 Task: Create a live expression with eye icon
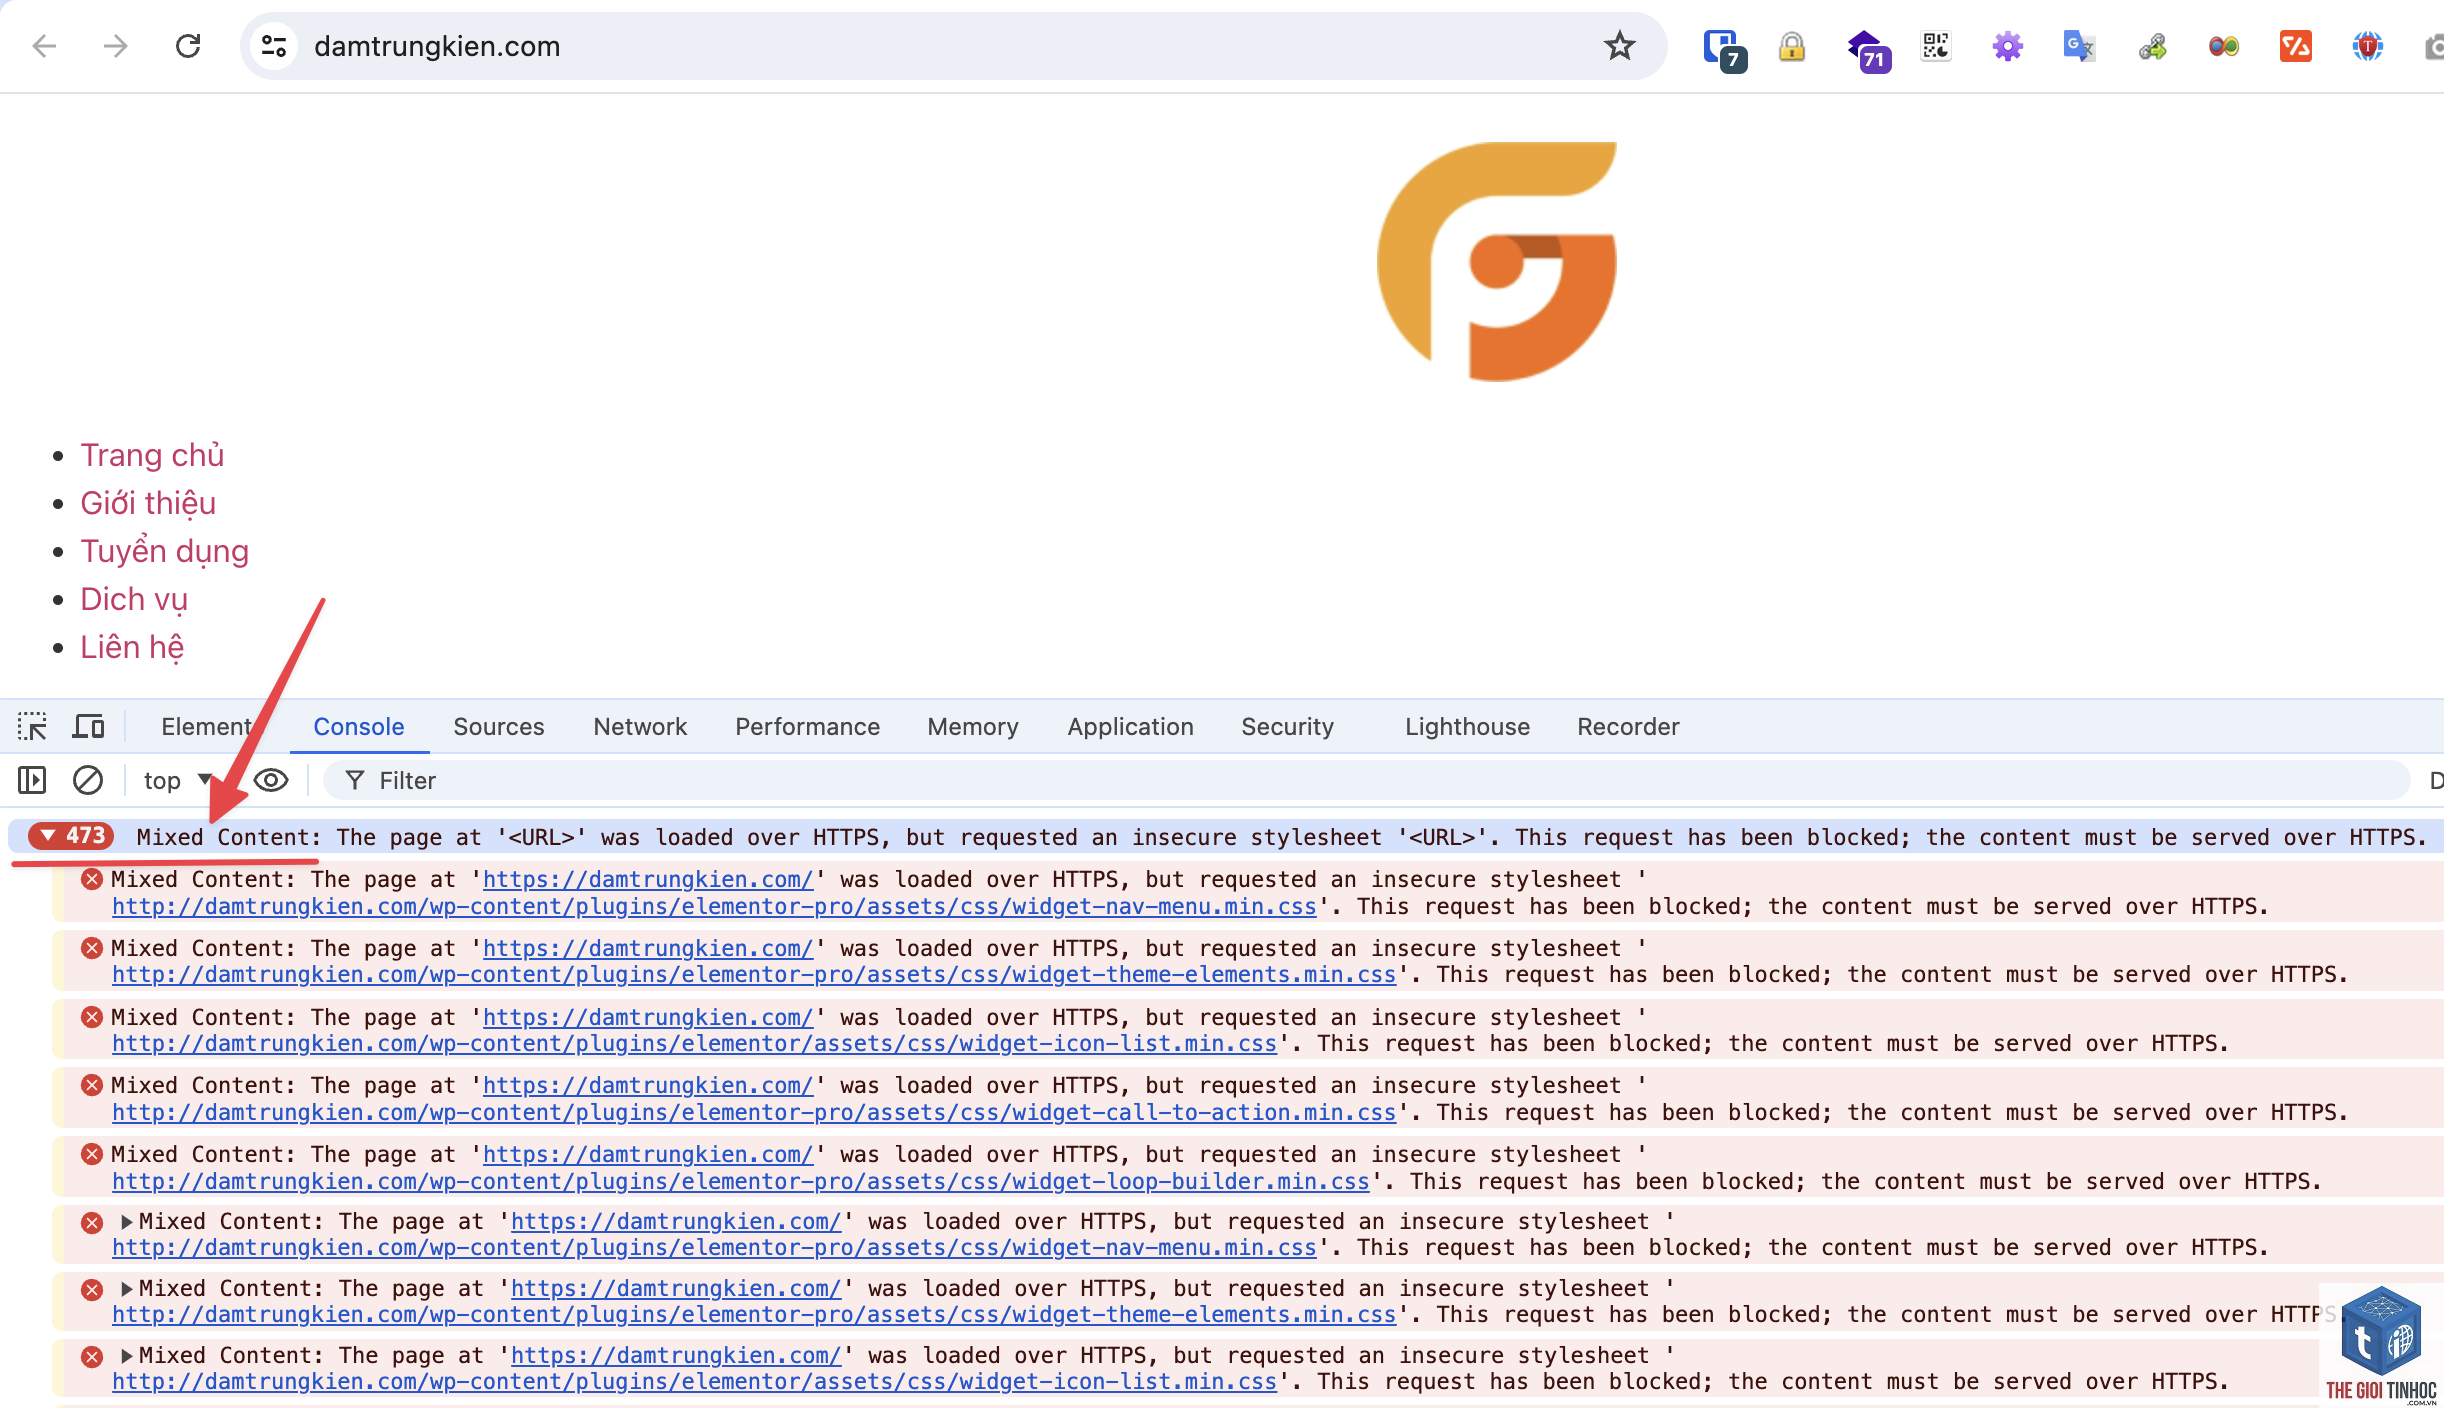[x=271, y=780]
